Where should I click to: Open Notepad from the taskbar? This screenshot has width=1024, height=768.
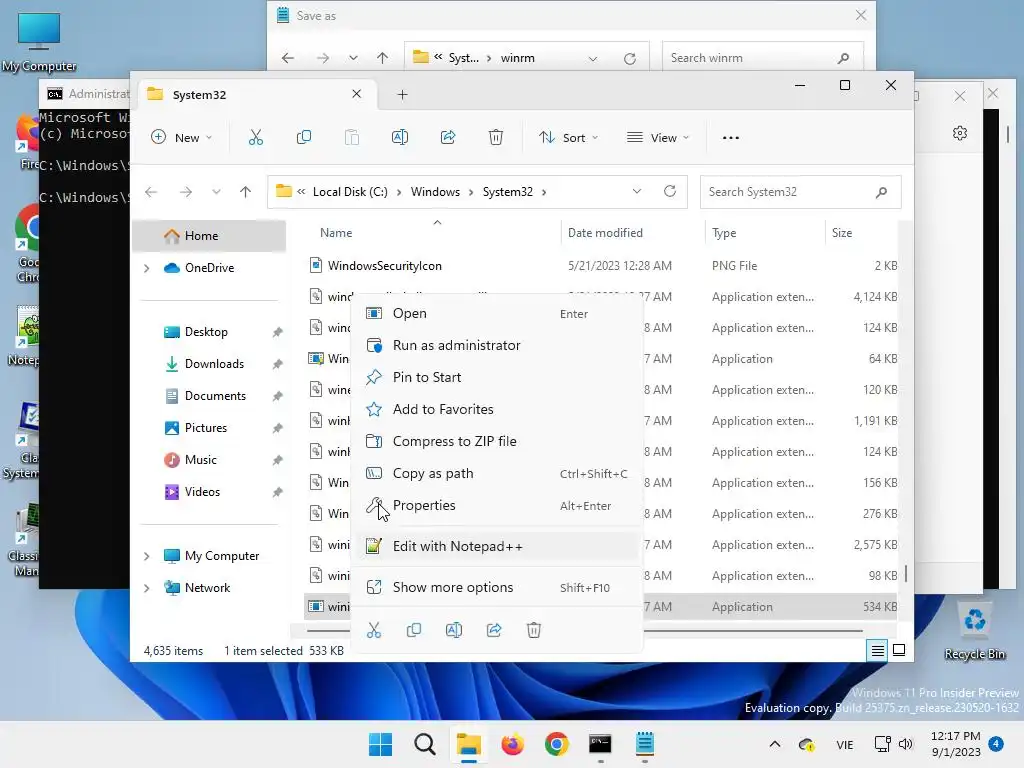[645, 744]
